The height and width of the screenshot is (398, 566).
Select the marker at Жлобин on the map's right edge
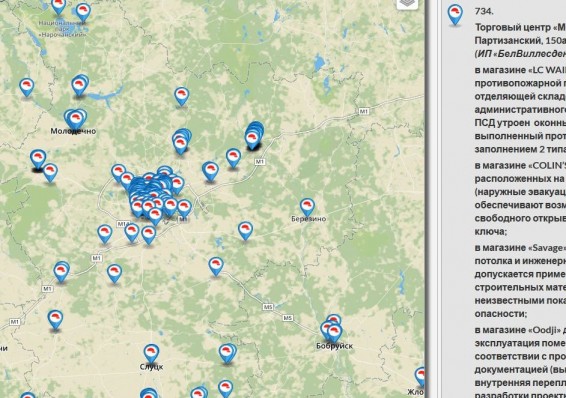coord(420,377)
